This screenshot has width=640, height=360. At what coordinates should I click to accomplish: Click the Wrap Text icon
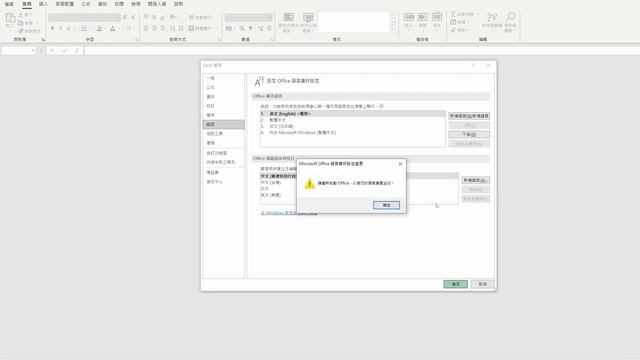click(x=191, y=17)
